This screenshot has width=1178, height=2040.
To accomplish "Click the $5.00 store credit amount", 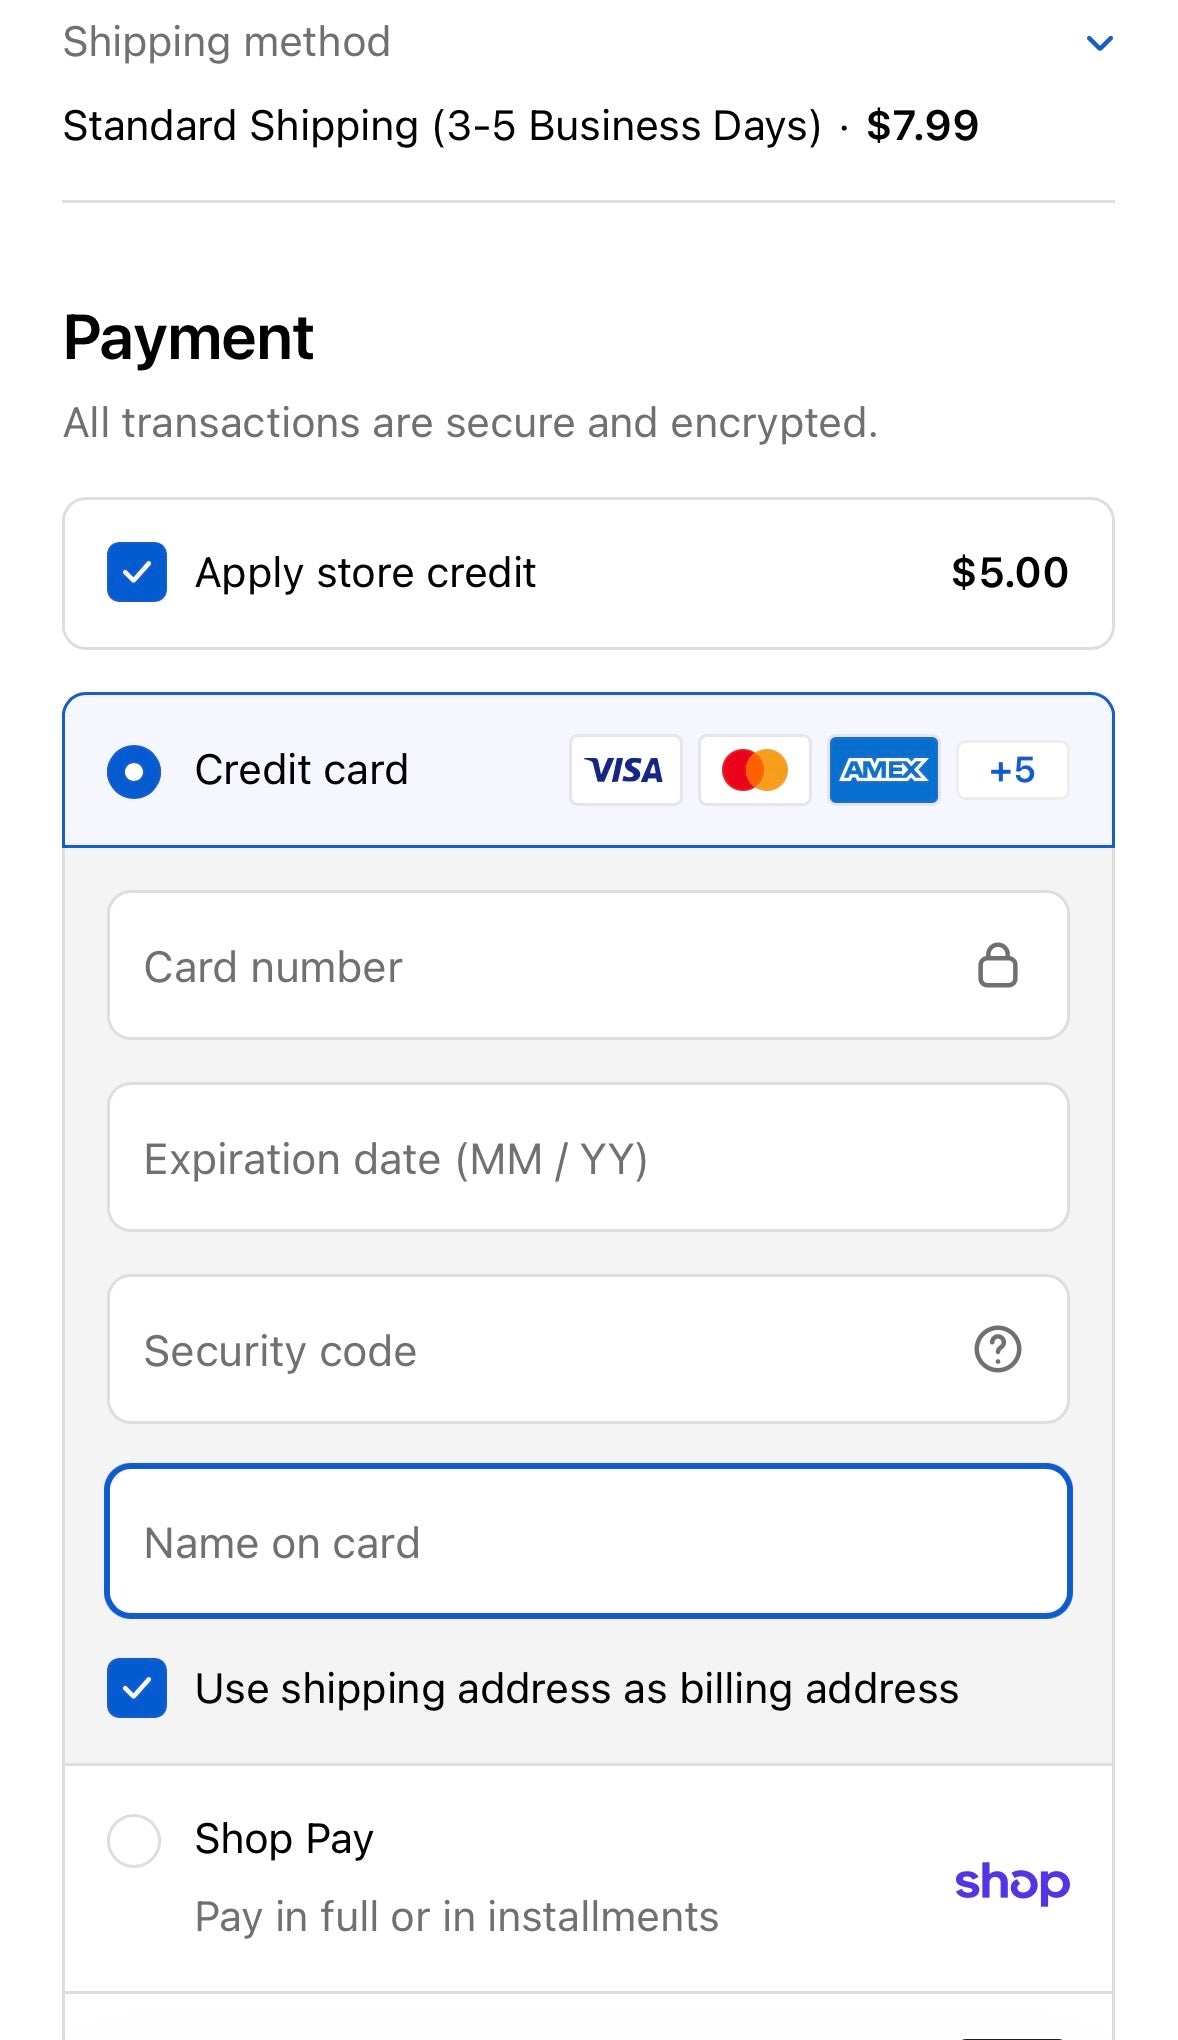I will point(1009,573).
